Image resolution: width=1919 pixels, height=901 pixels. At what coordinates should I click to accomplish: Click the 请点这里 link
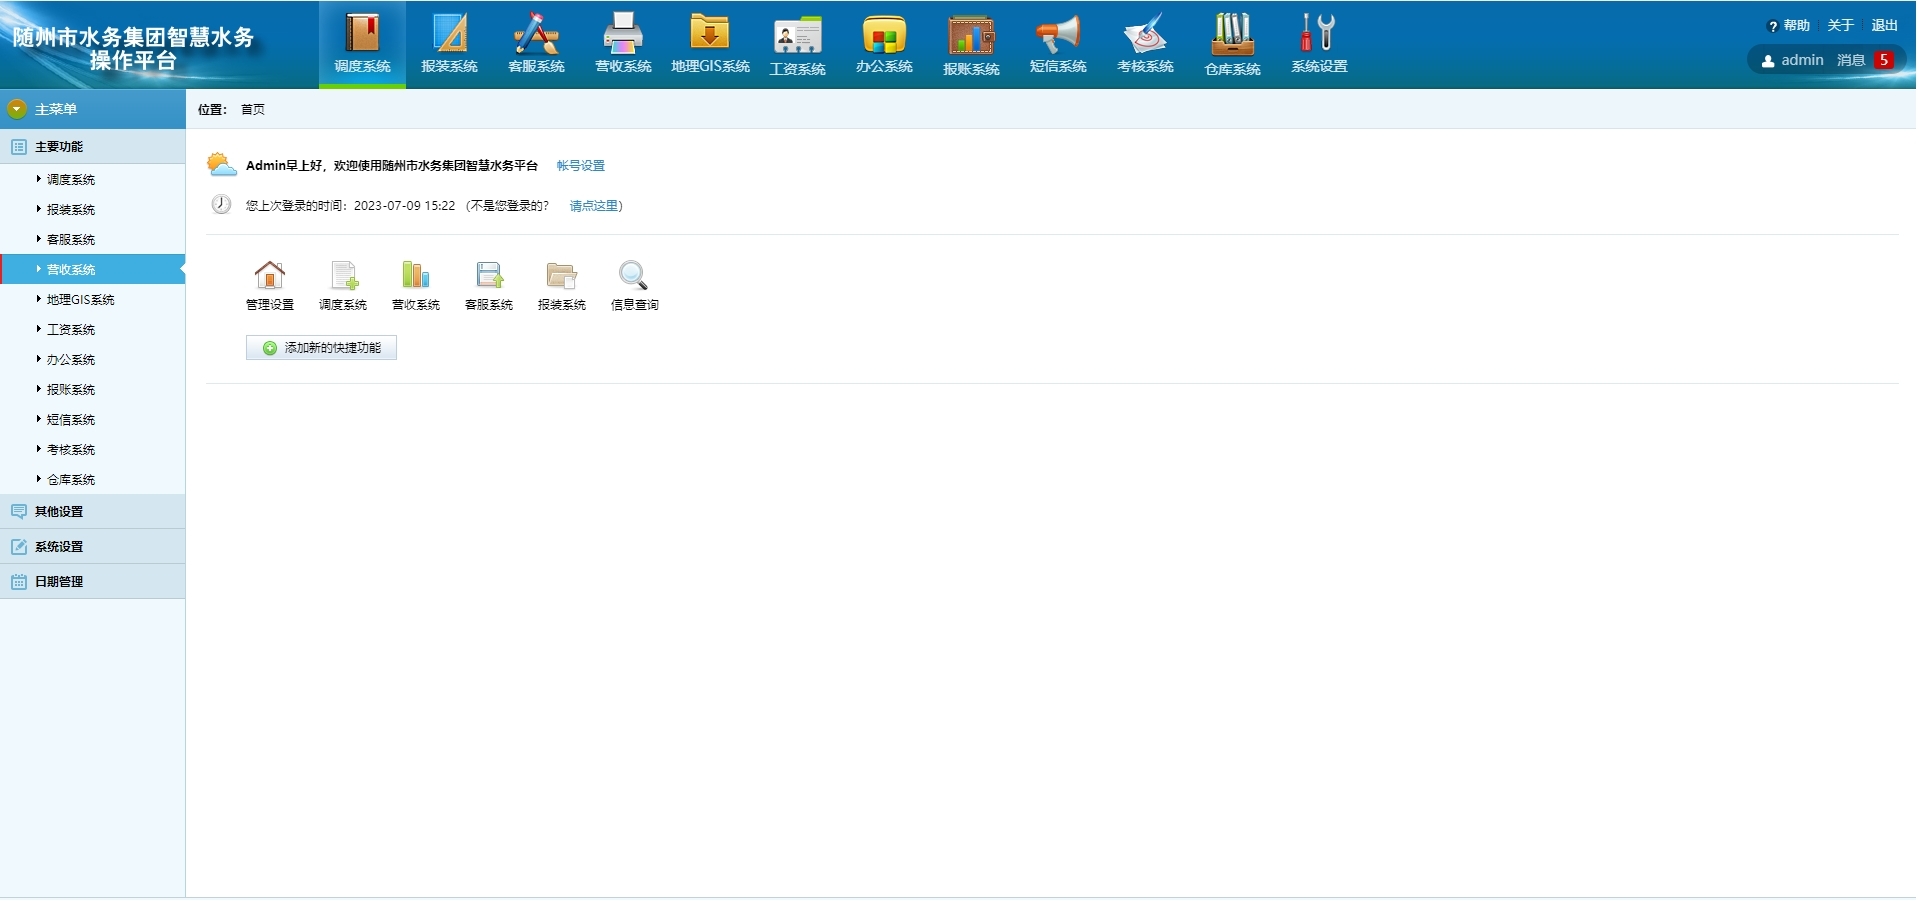[594, 206]
